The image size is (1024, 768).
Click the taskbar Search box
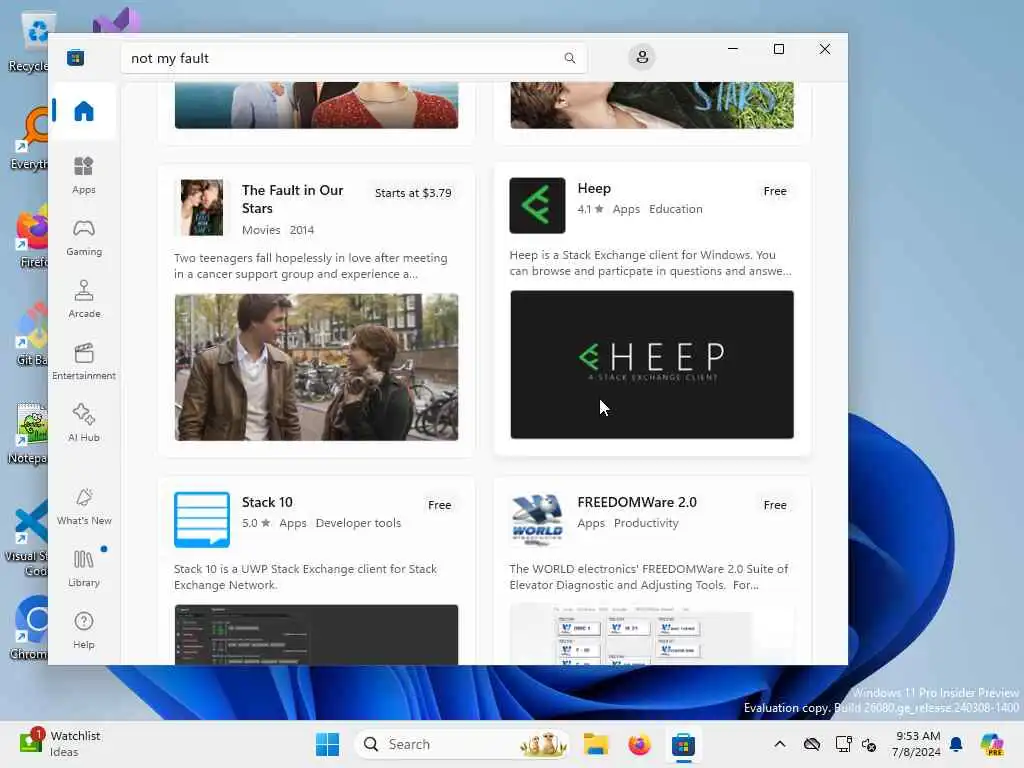coord(462,744)
